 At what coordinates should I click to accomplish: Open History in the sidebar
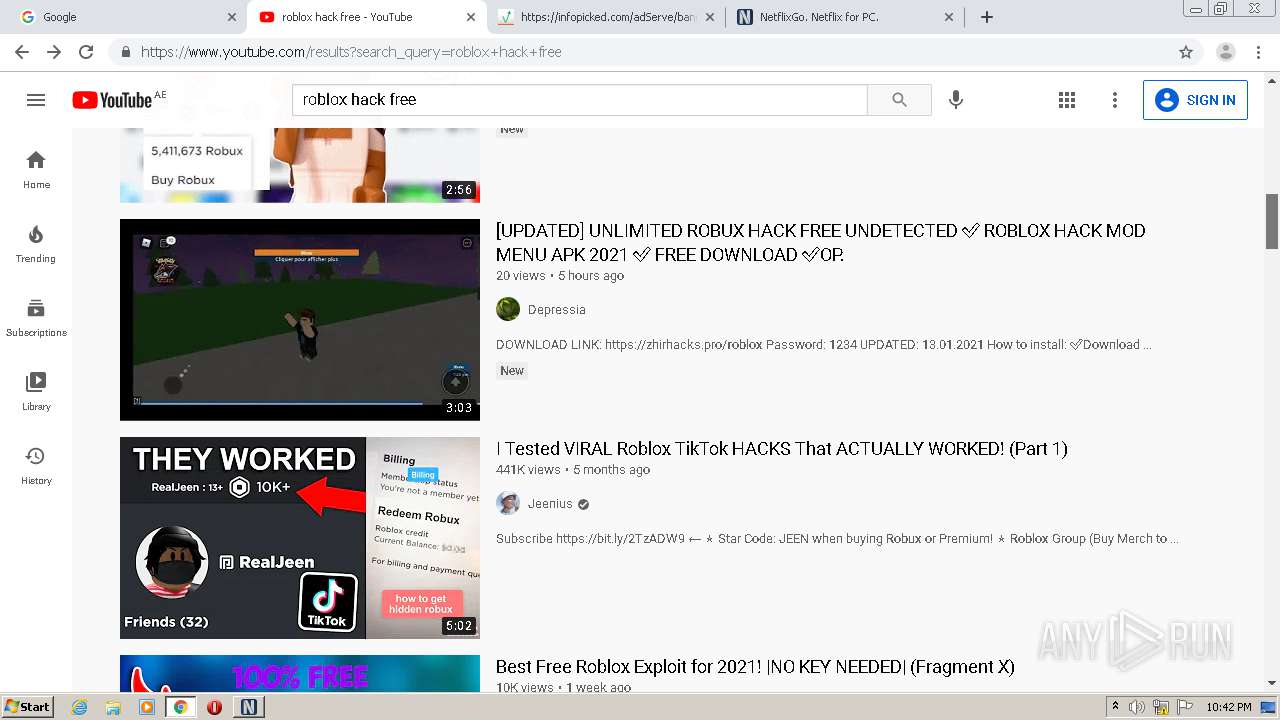pos(36,465)
